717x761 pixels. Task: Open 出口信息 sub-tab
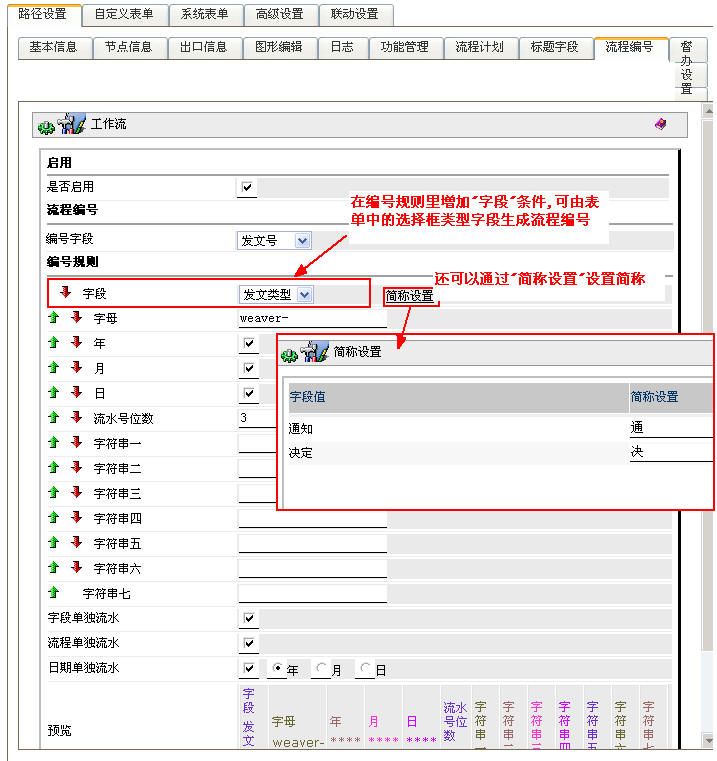(x=203, y=47)
